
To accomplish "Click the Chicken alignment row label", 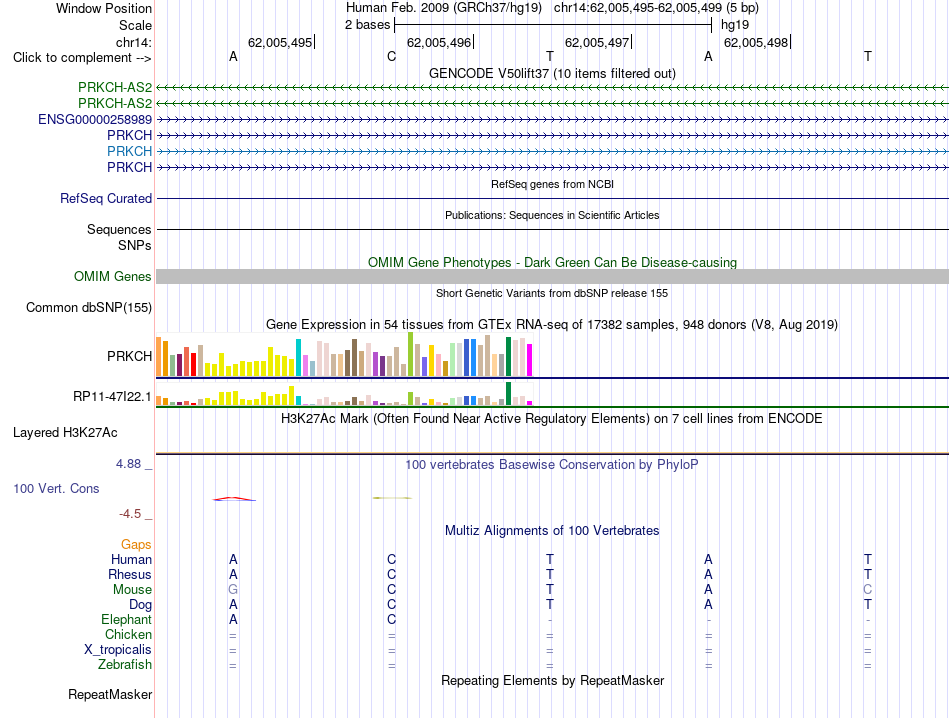I will click(x=128, y=634).
